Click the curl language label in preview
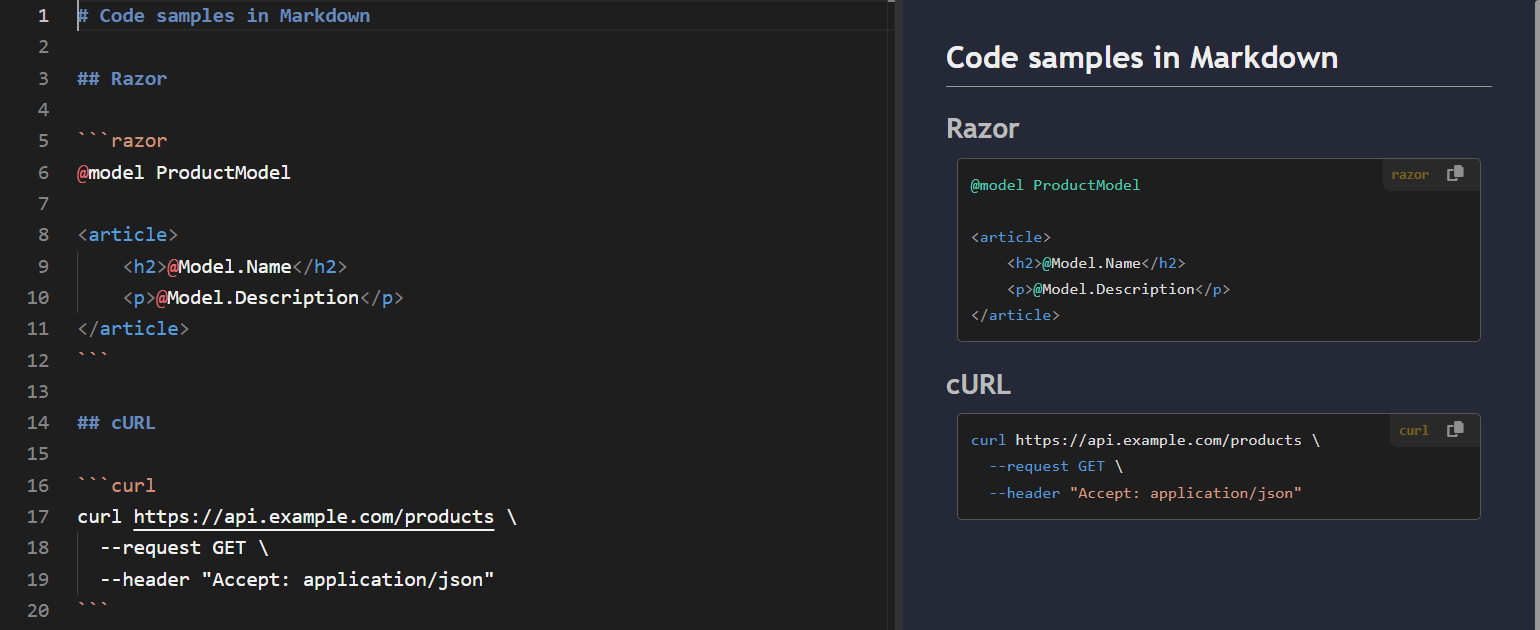This screenshot has height=630, width=1540. point(1414,431)
